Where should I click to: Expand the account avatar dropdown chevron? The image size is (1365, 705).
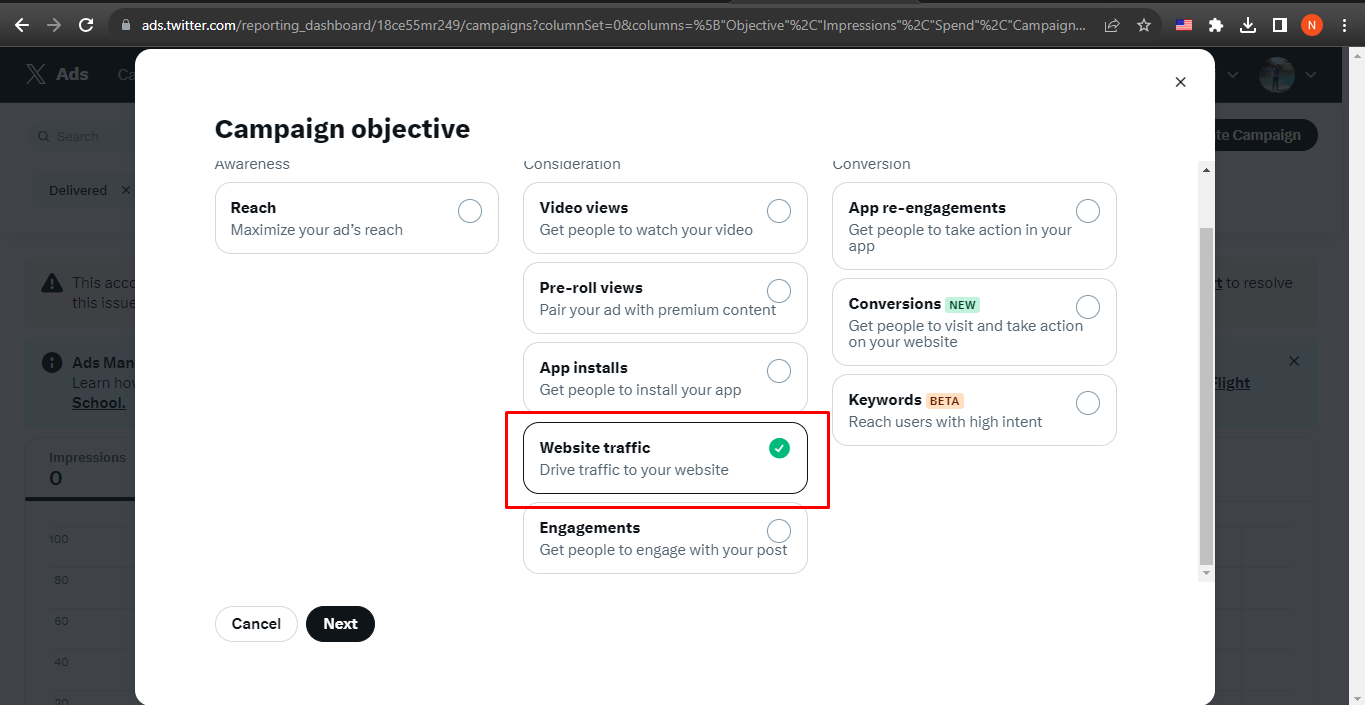coord(1310,75)
